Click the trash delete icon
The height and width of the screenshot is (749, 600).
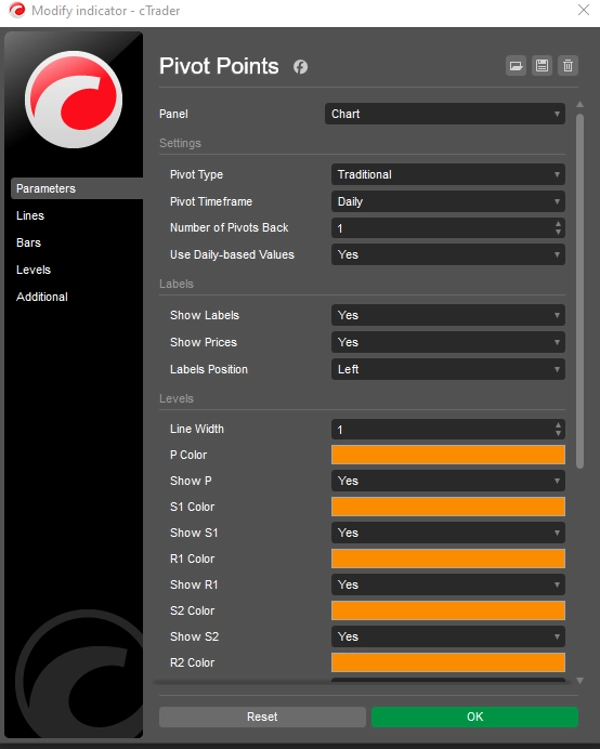(568, 66)
